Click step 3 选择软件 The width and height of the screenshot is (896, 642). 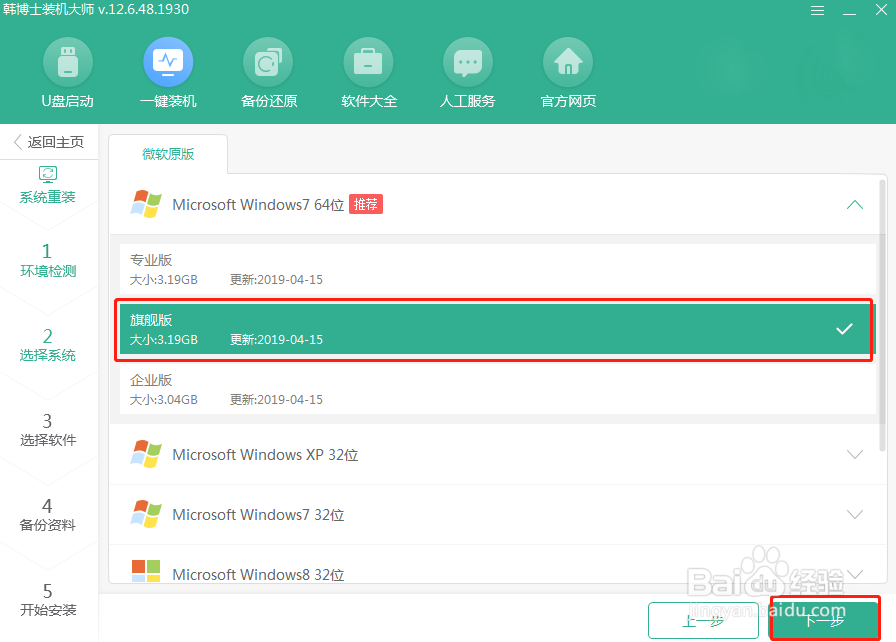pos(48,430)
